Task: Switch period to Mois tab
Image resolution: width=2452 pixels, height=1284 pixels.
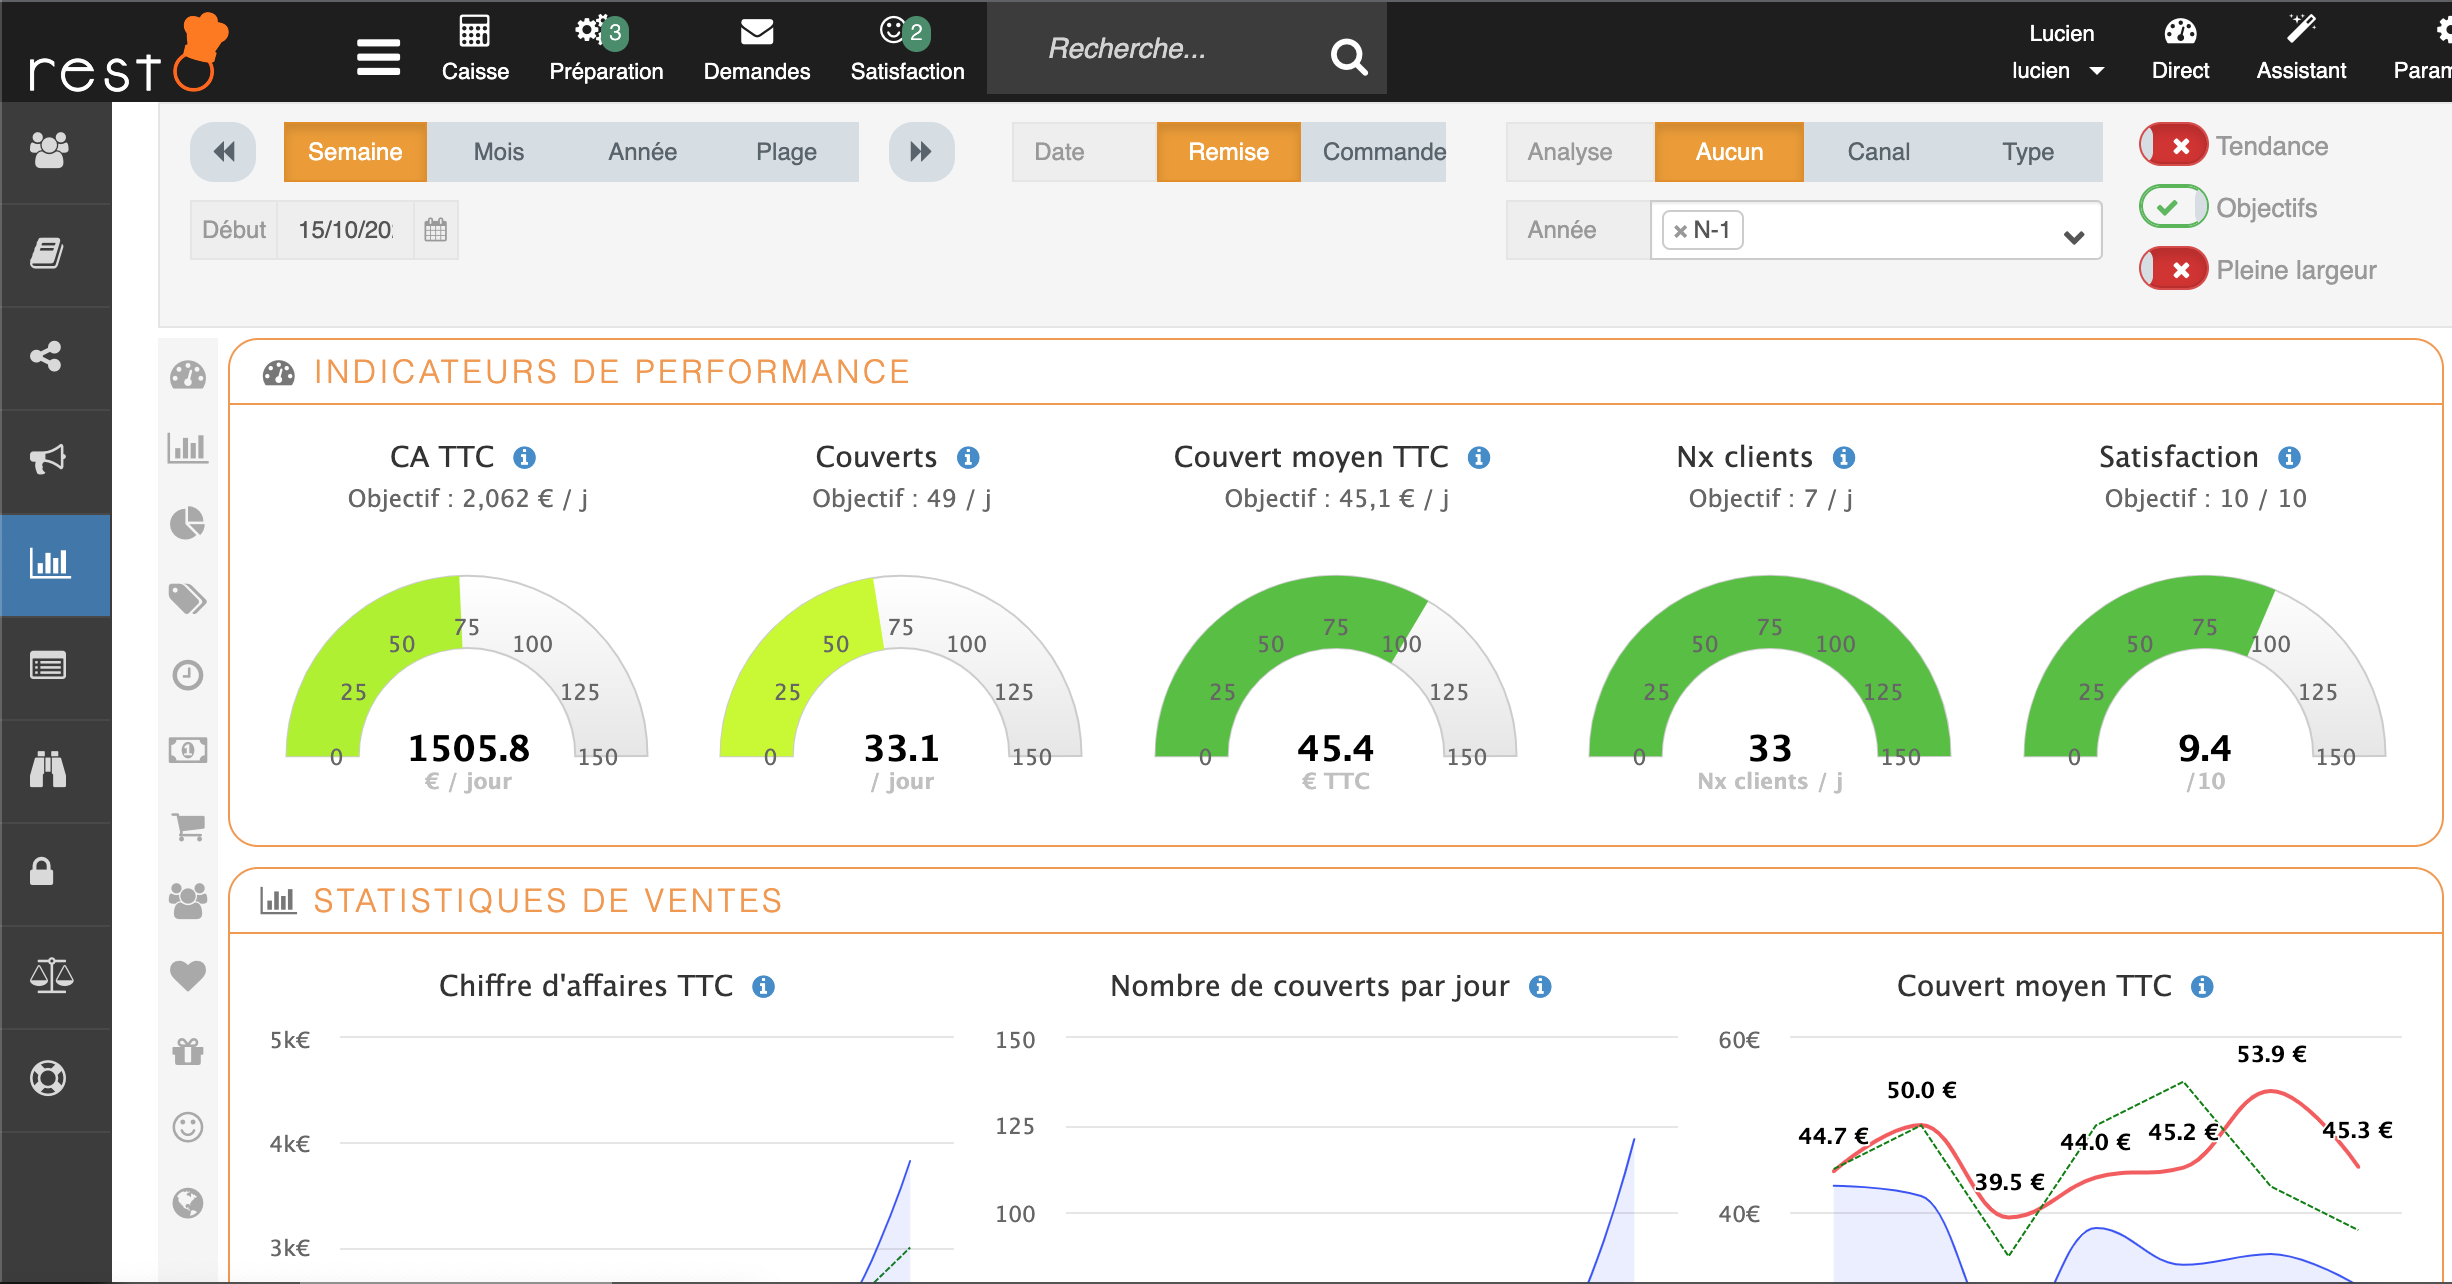Action: tap(498, 152)
